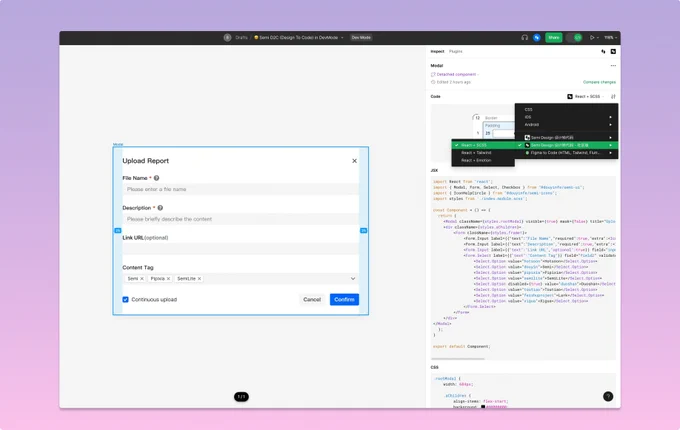The image size is (680, 430).
Task: Click the green Share button
Action: point(553,38)
